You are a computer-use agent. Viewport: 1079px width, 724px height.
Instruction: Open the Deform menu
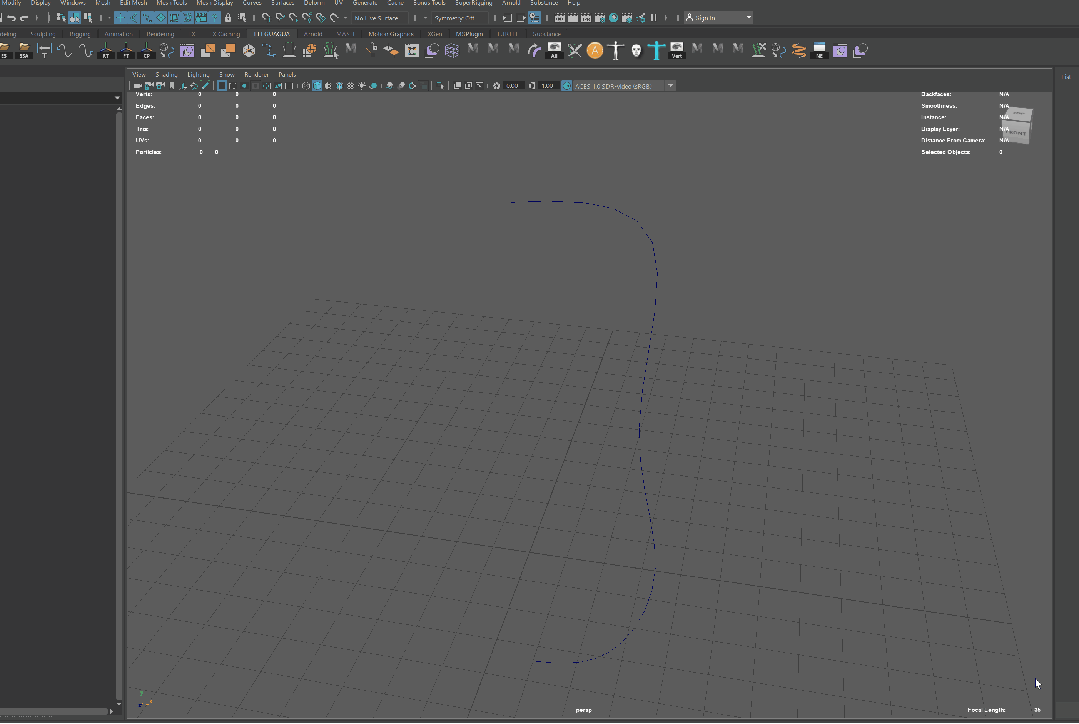coord(313,3)
